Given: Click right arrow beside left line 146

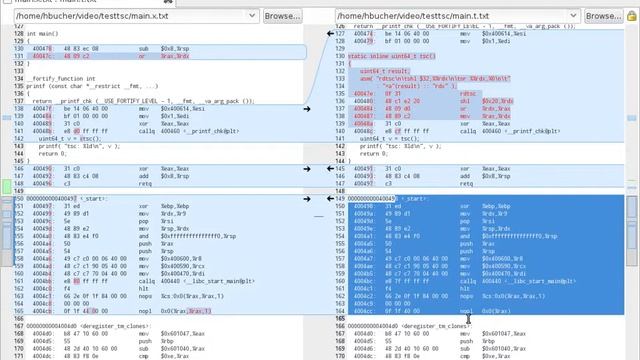Looking at the screenshot, I should [307, 169].
